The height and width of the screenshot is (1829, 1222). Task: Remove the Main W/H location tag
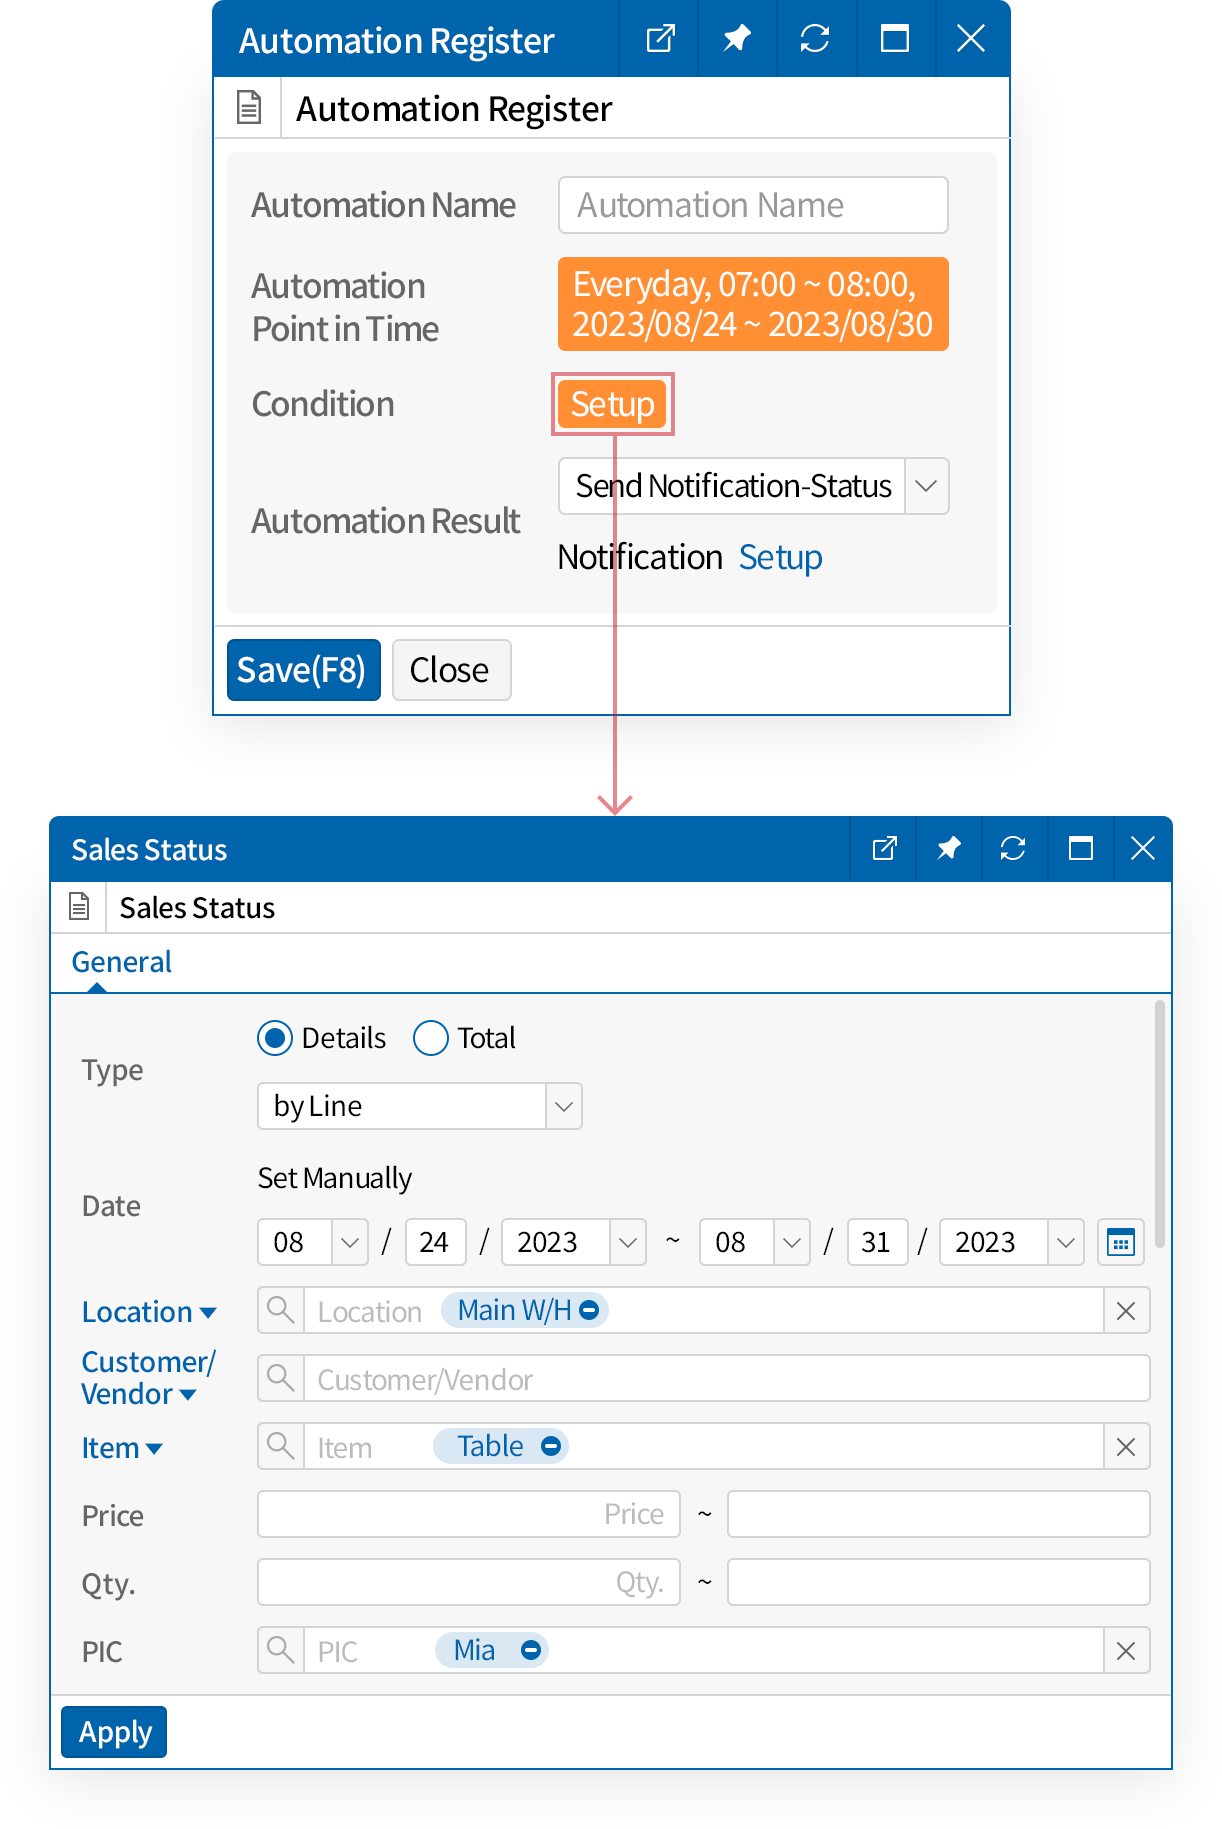pos(590,1310)
